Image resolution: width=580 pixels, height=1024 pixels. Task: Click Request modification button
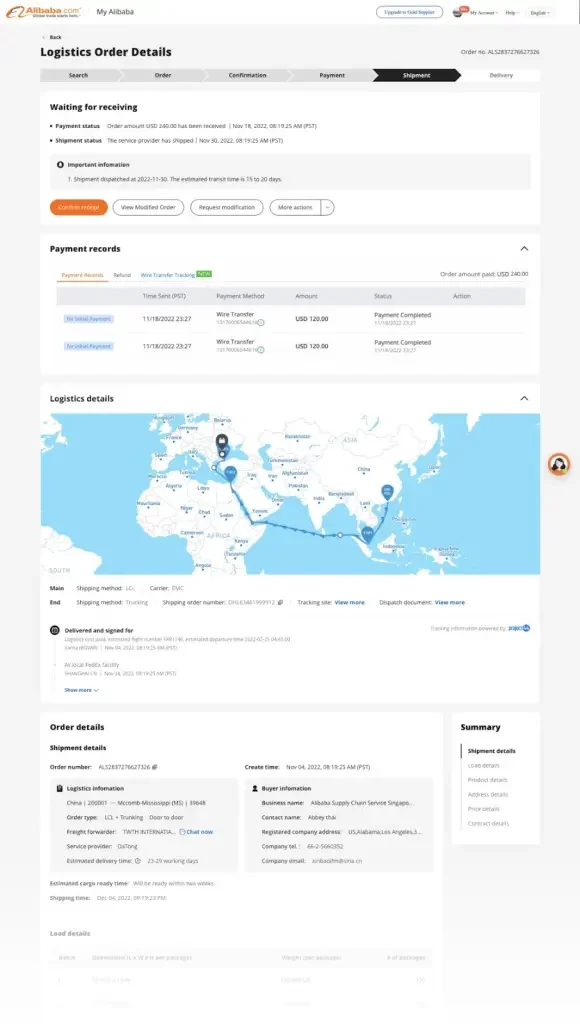click(227, 207)
